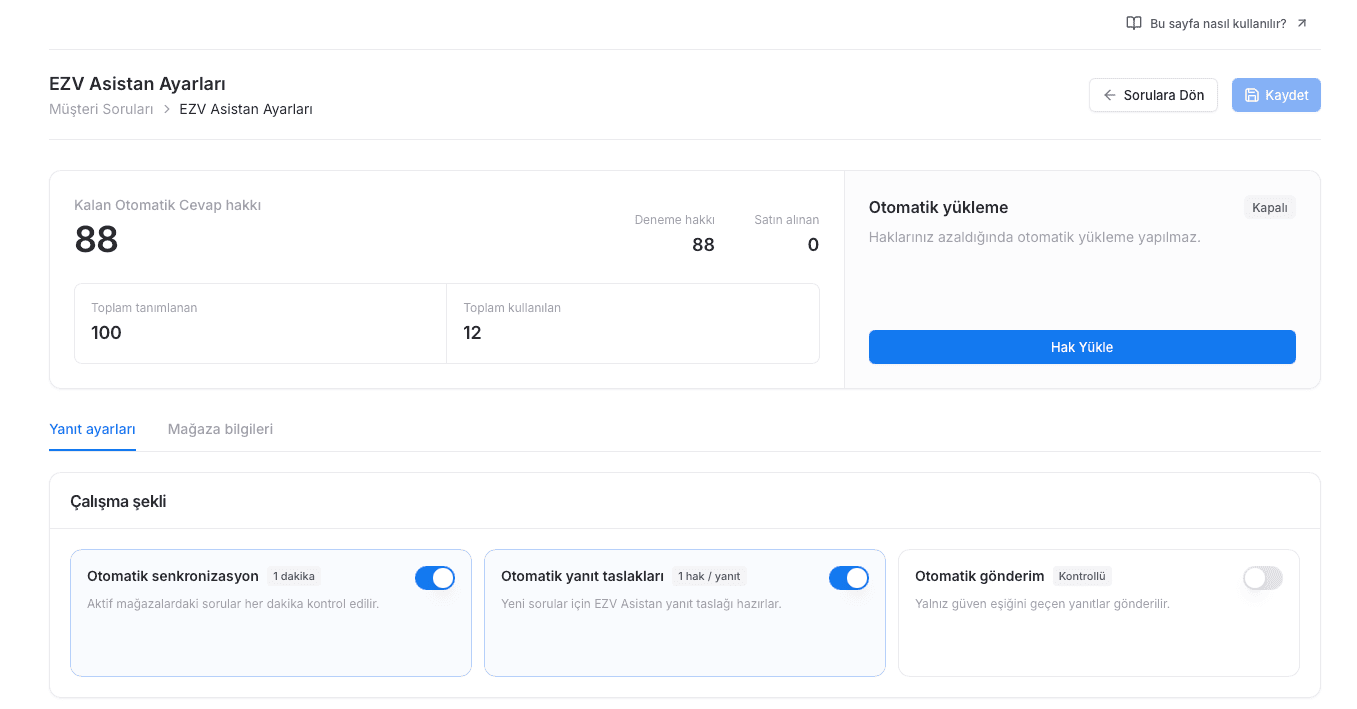Enable the Otomatik gönderim toggle
This screenshot has height=709, width=1357.
pyautogui.click(x=1263, y=578)
